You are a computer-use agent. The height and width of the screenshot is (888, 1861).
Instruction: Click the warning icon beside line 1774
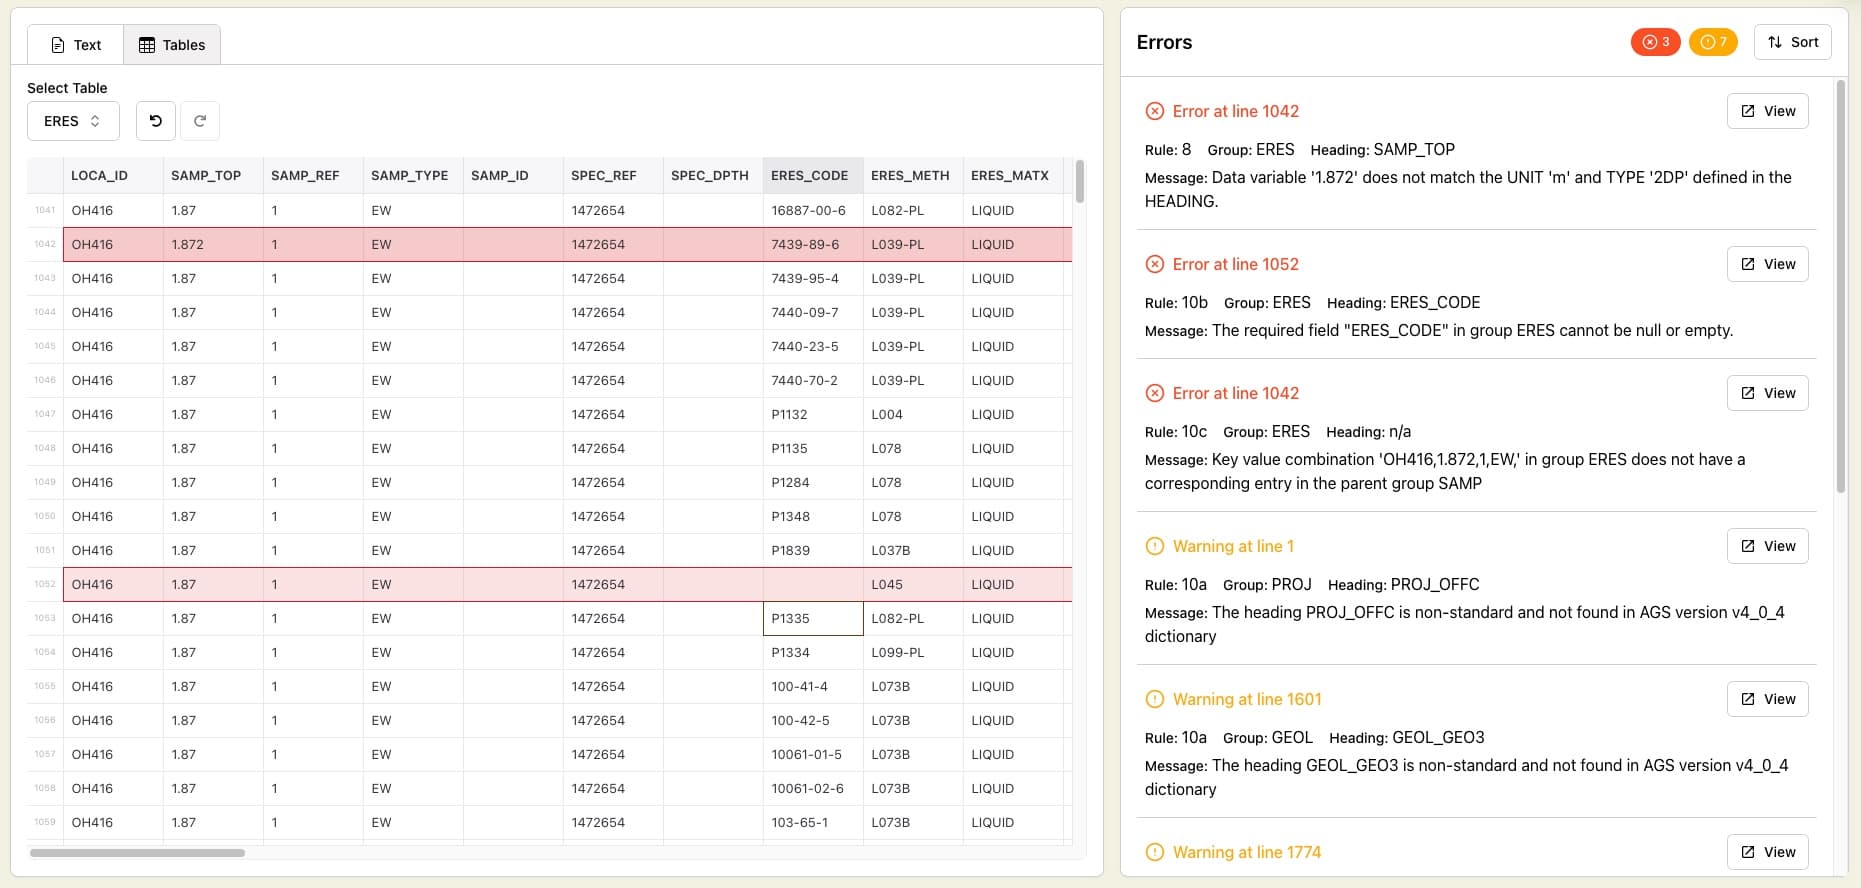pos(1155,852)
